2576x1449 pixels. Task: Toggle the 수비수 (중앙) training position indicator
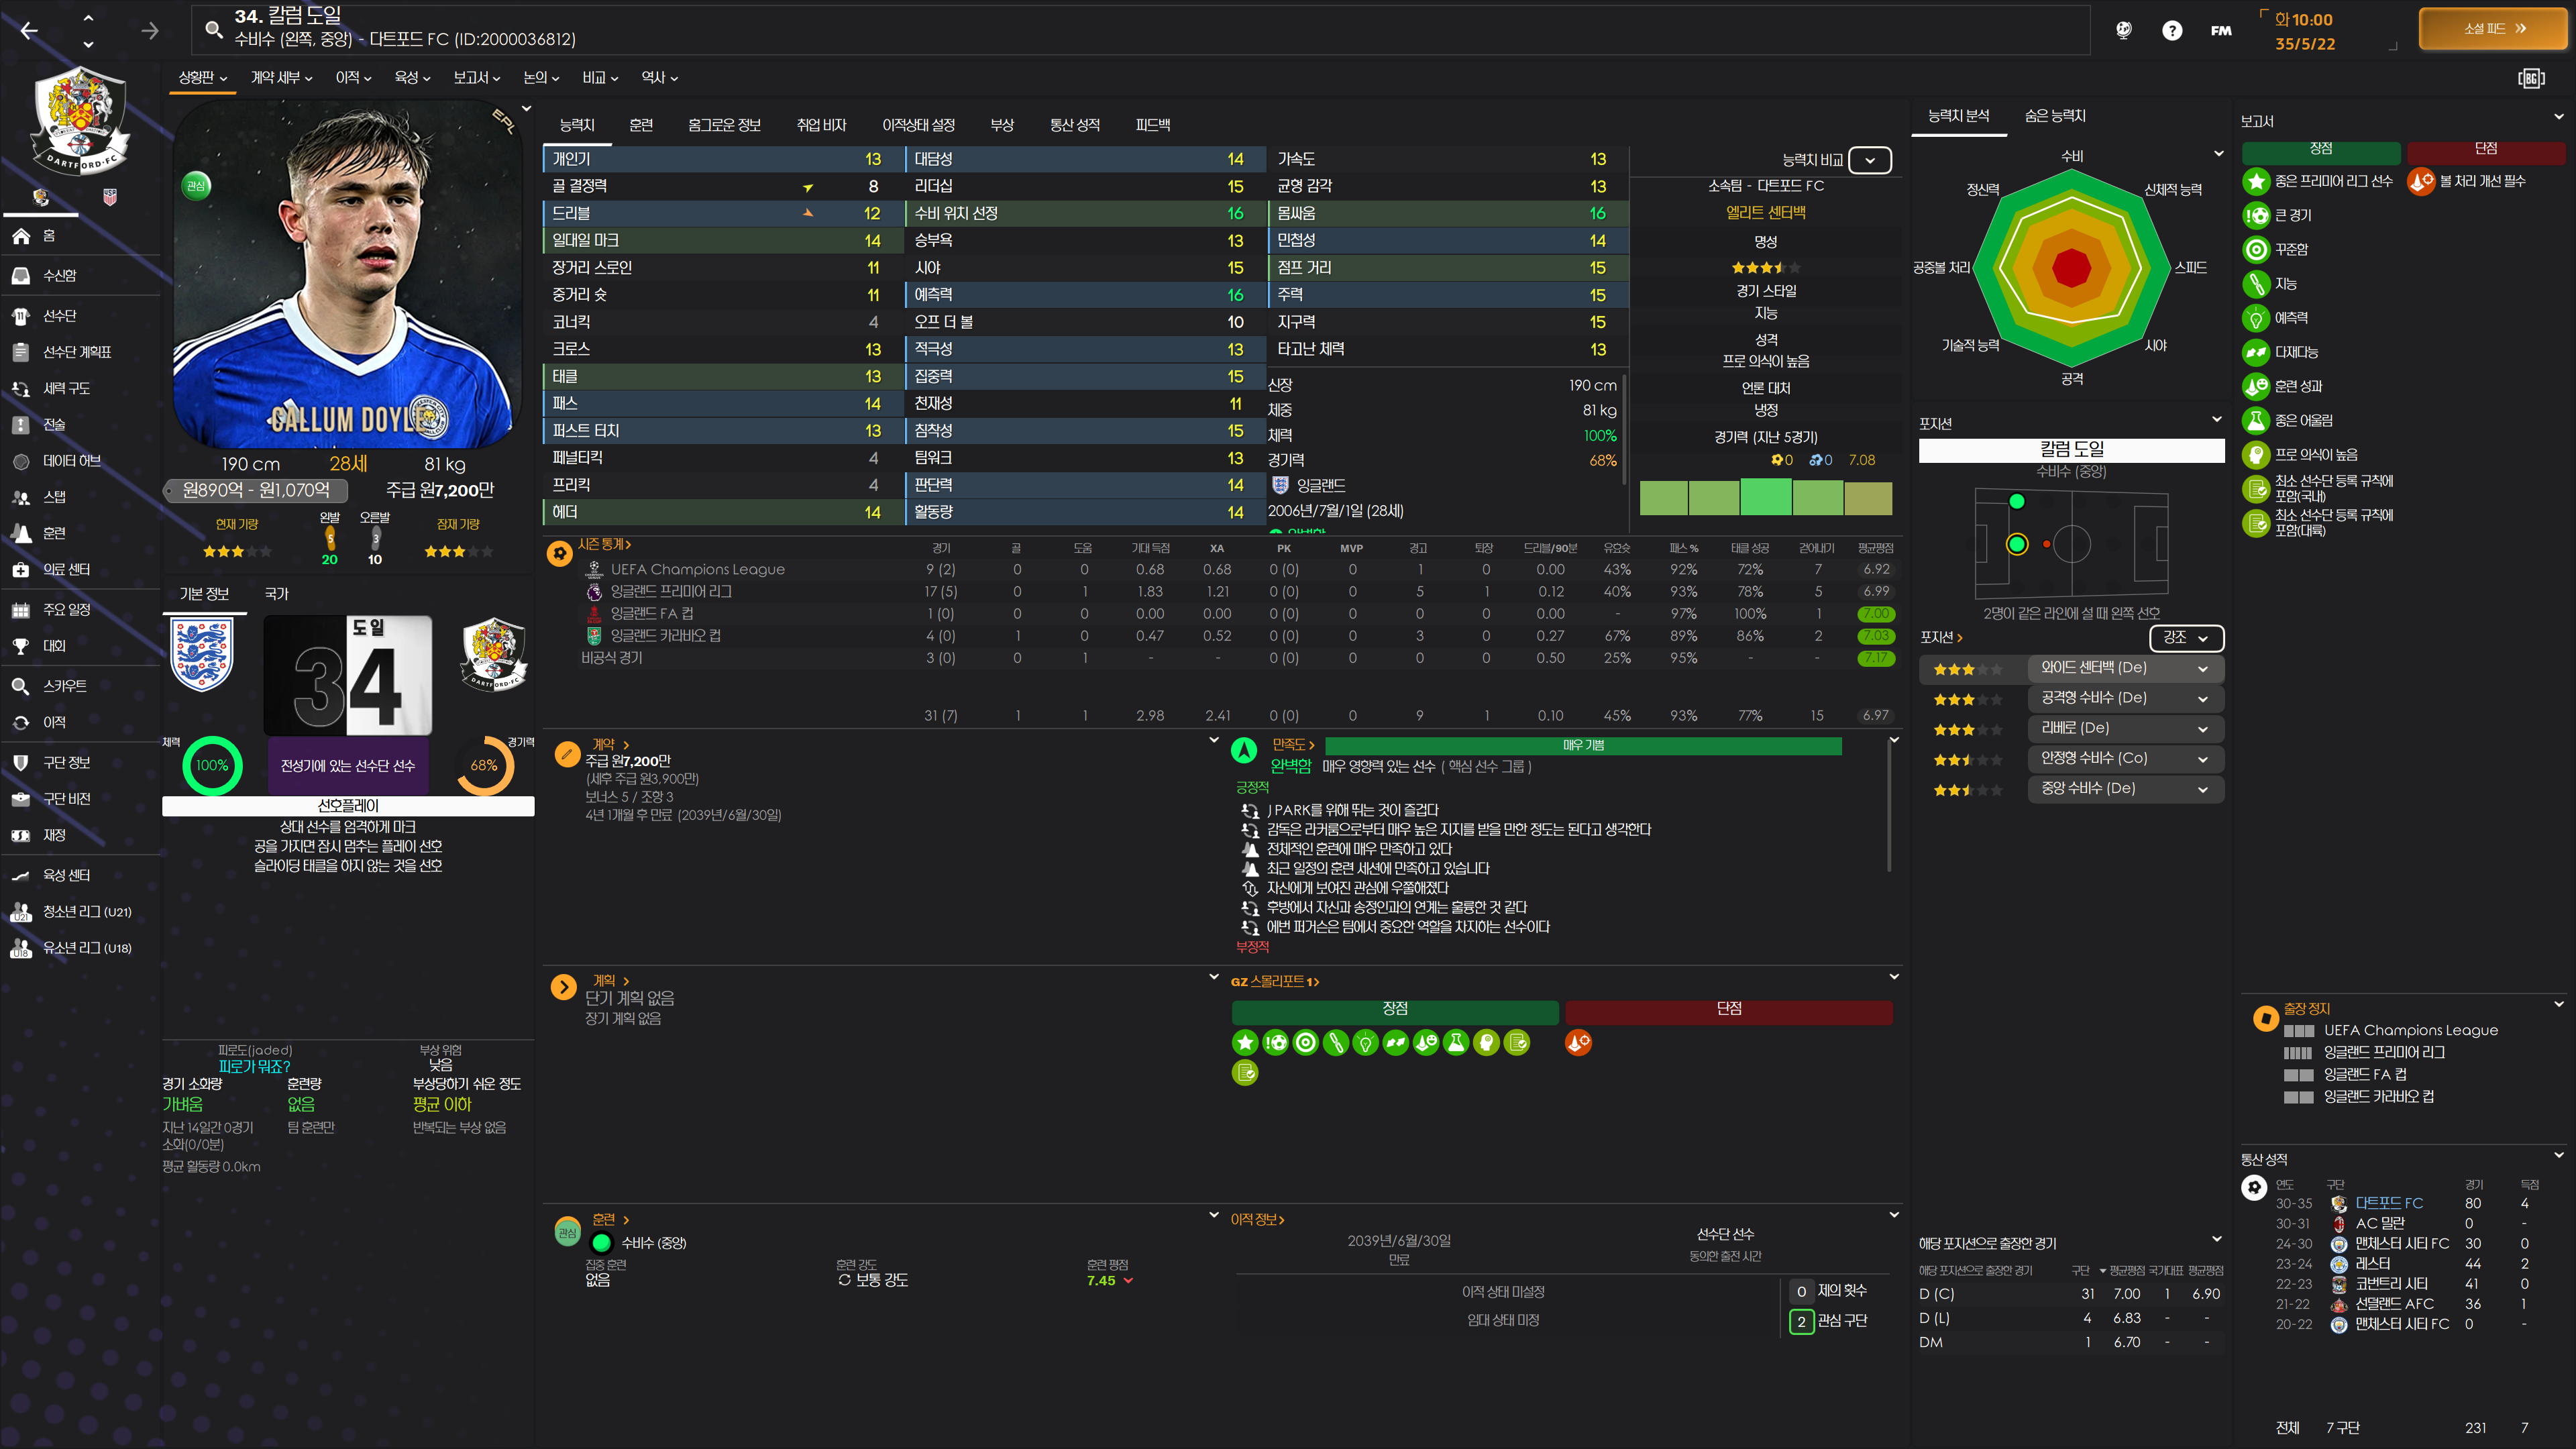coord(601,1243)
